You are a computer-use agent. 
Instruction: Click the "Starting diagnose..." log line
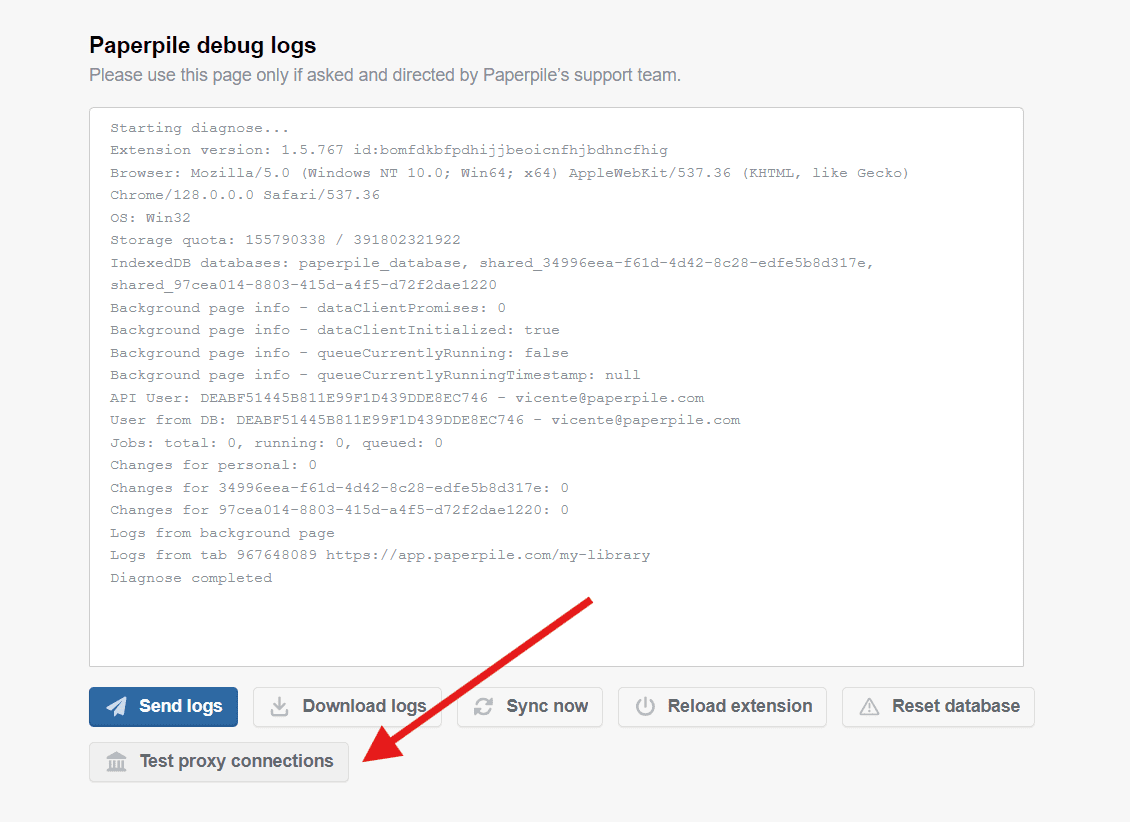[200, 128]
